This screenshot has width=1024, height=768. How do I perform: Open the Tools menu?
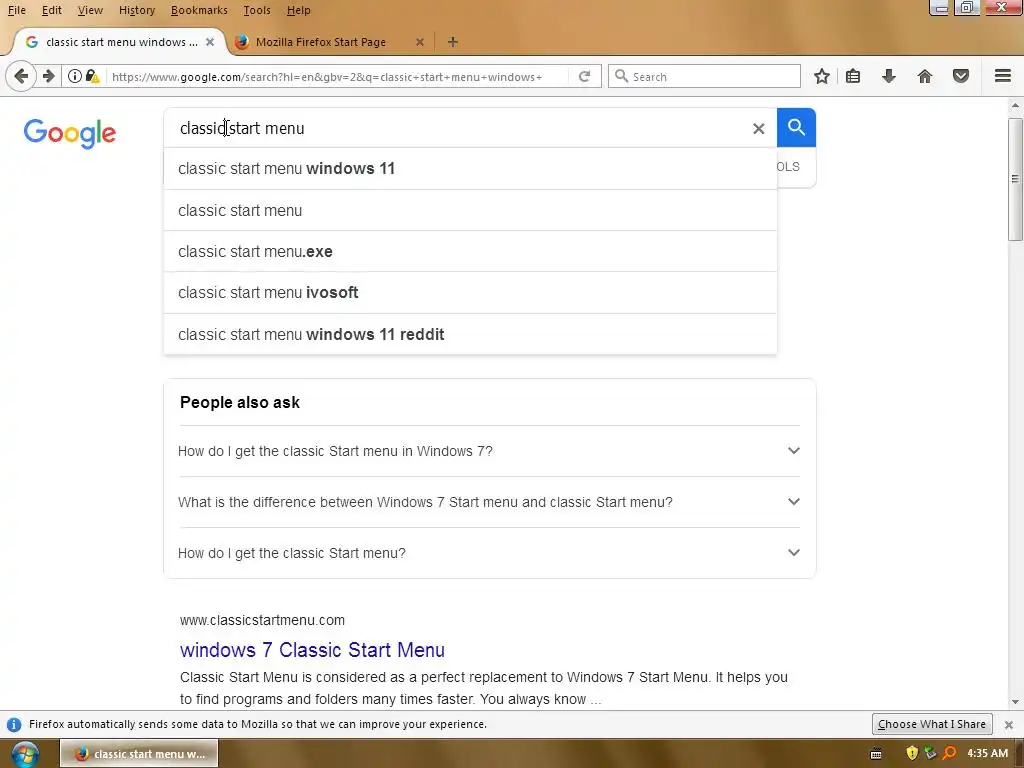coord(257,10)
